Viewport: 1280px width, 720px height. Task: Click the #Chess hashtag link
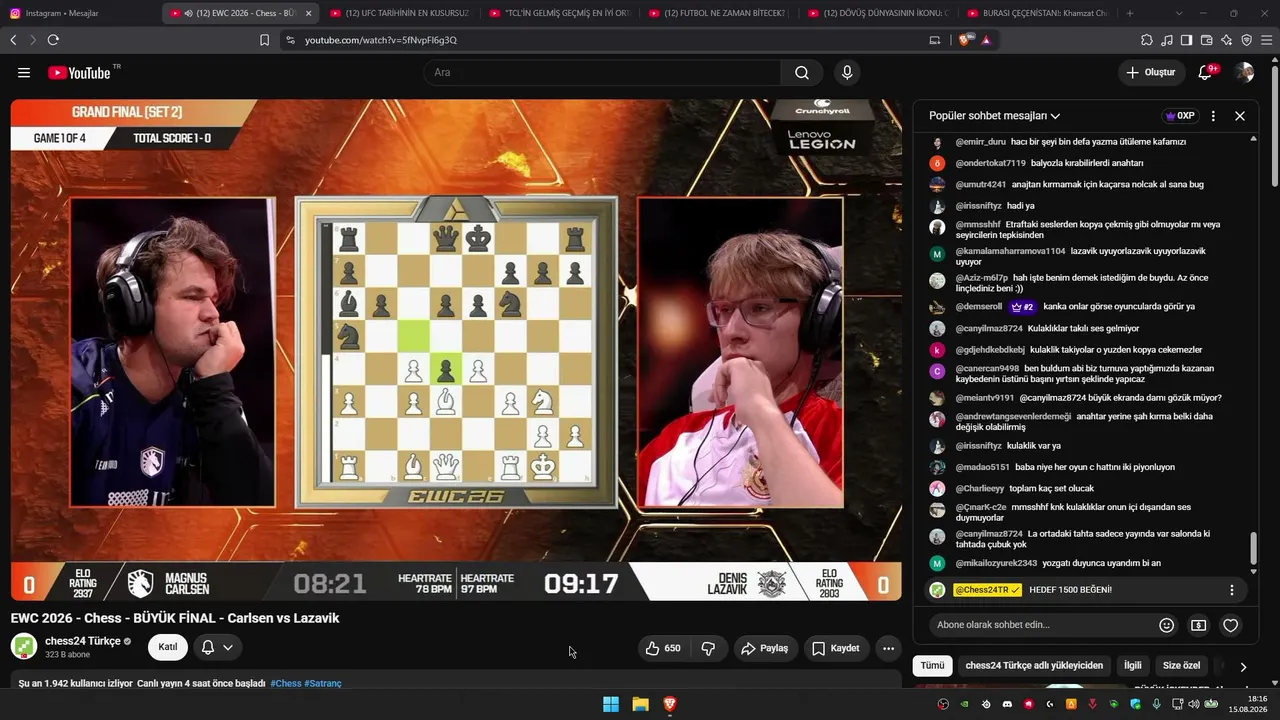click(286, 684)
